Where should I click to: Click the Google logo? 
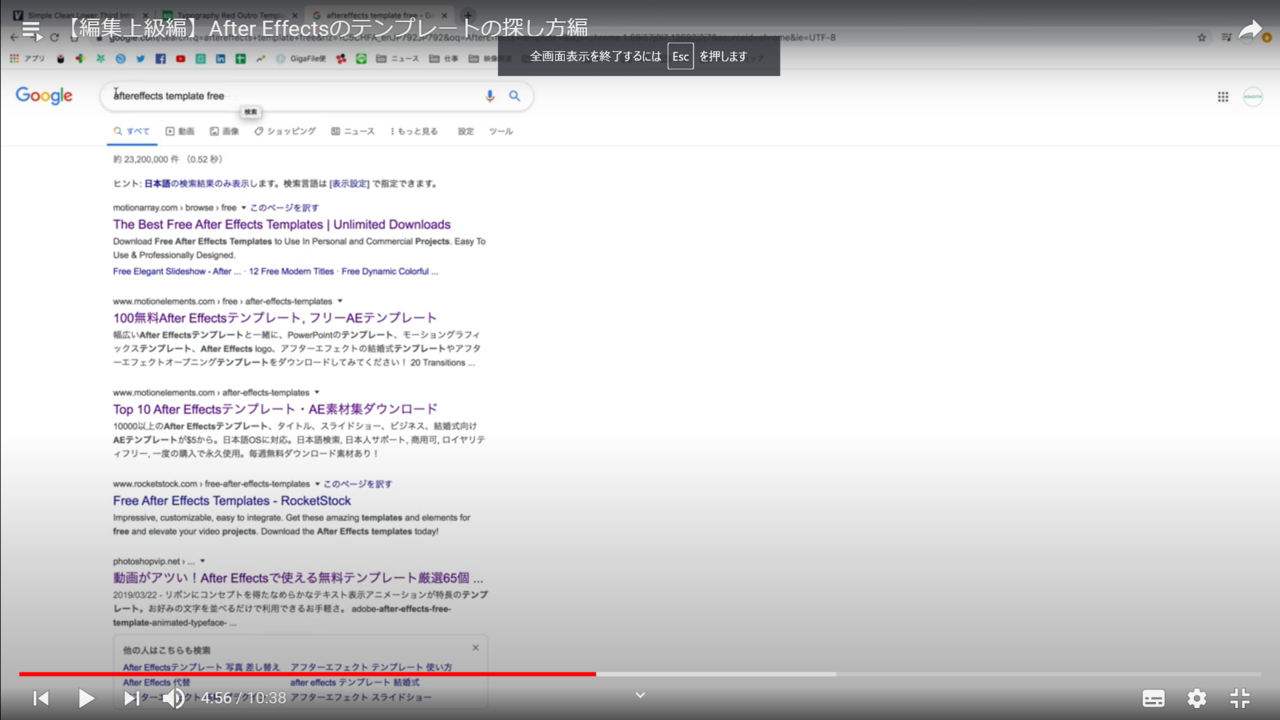pyautogui.click(x=44, y=96)
